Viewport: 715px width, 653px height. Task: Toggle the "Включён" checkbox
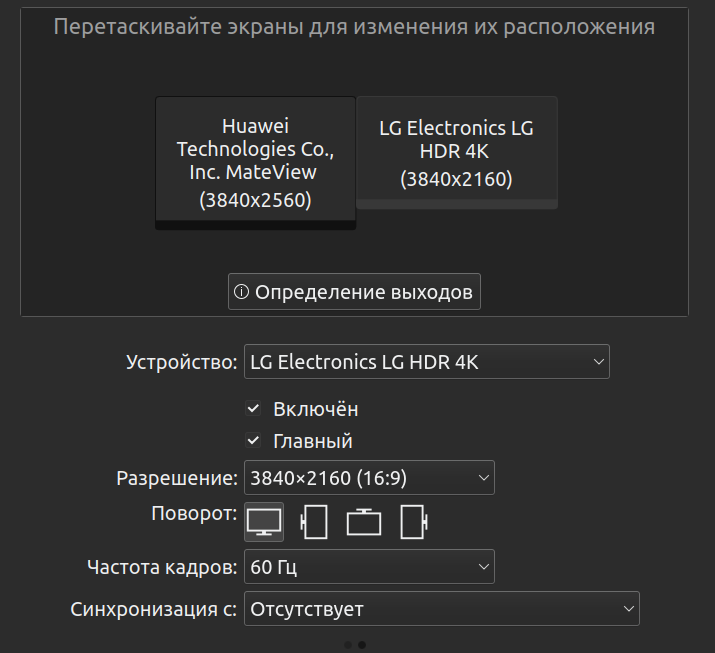(x=254, y=409)
